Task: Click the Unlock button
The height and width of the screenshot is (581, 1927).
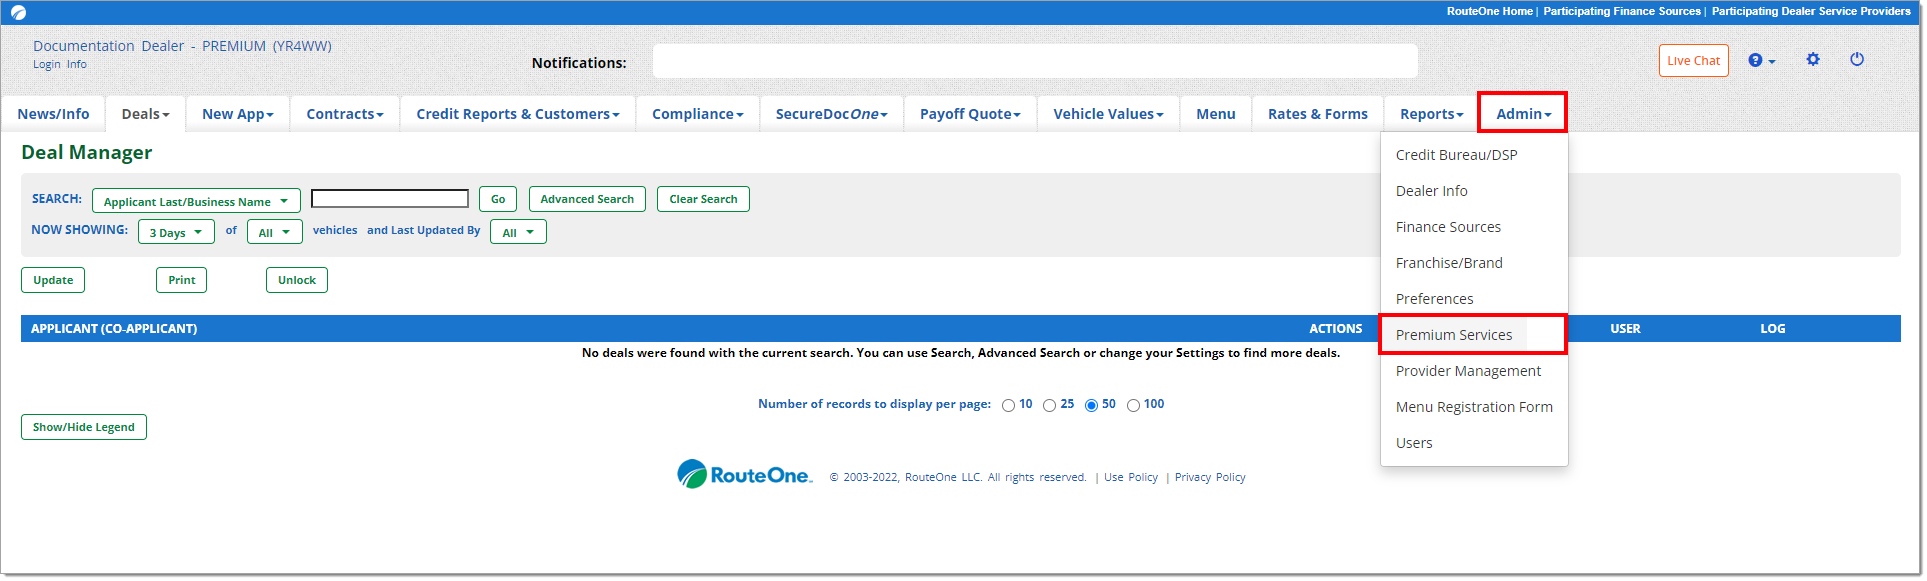Action: click(x=297, y=280)
